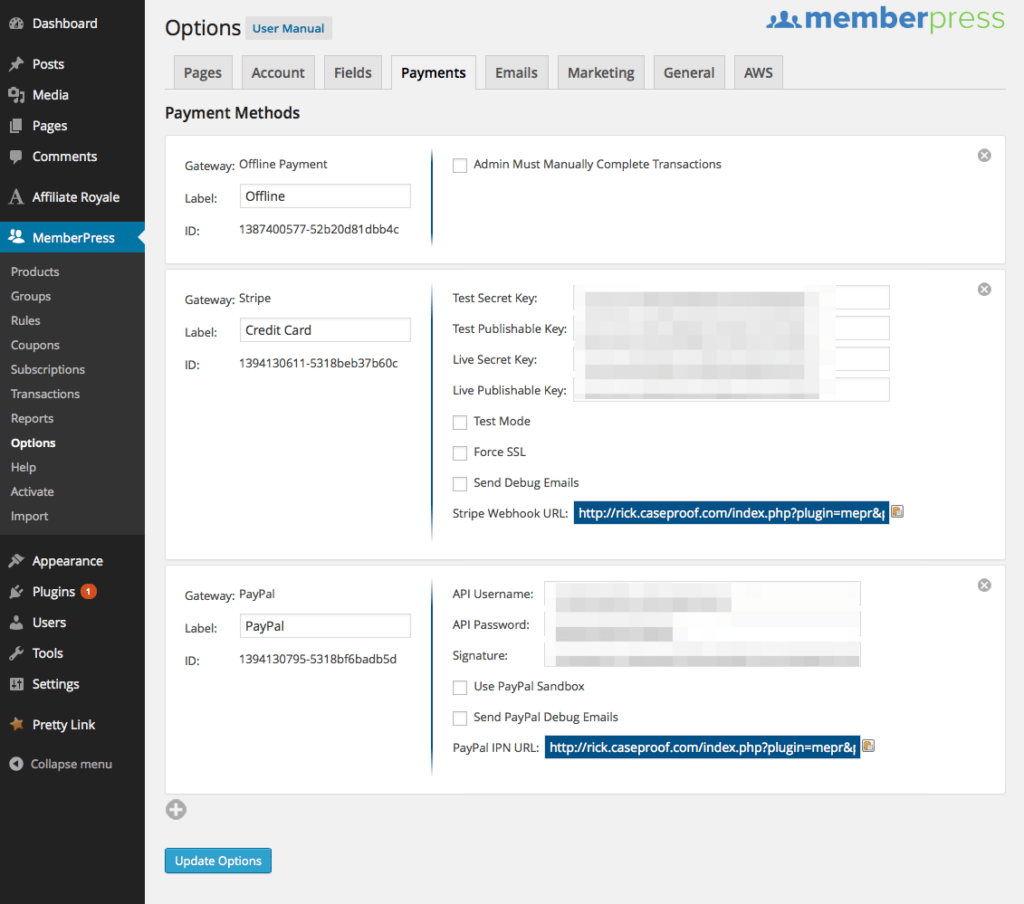1024x904 pixels.
Task: Switch to the Account tab
Action: pos(278,73)
